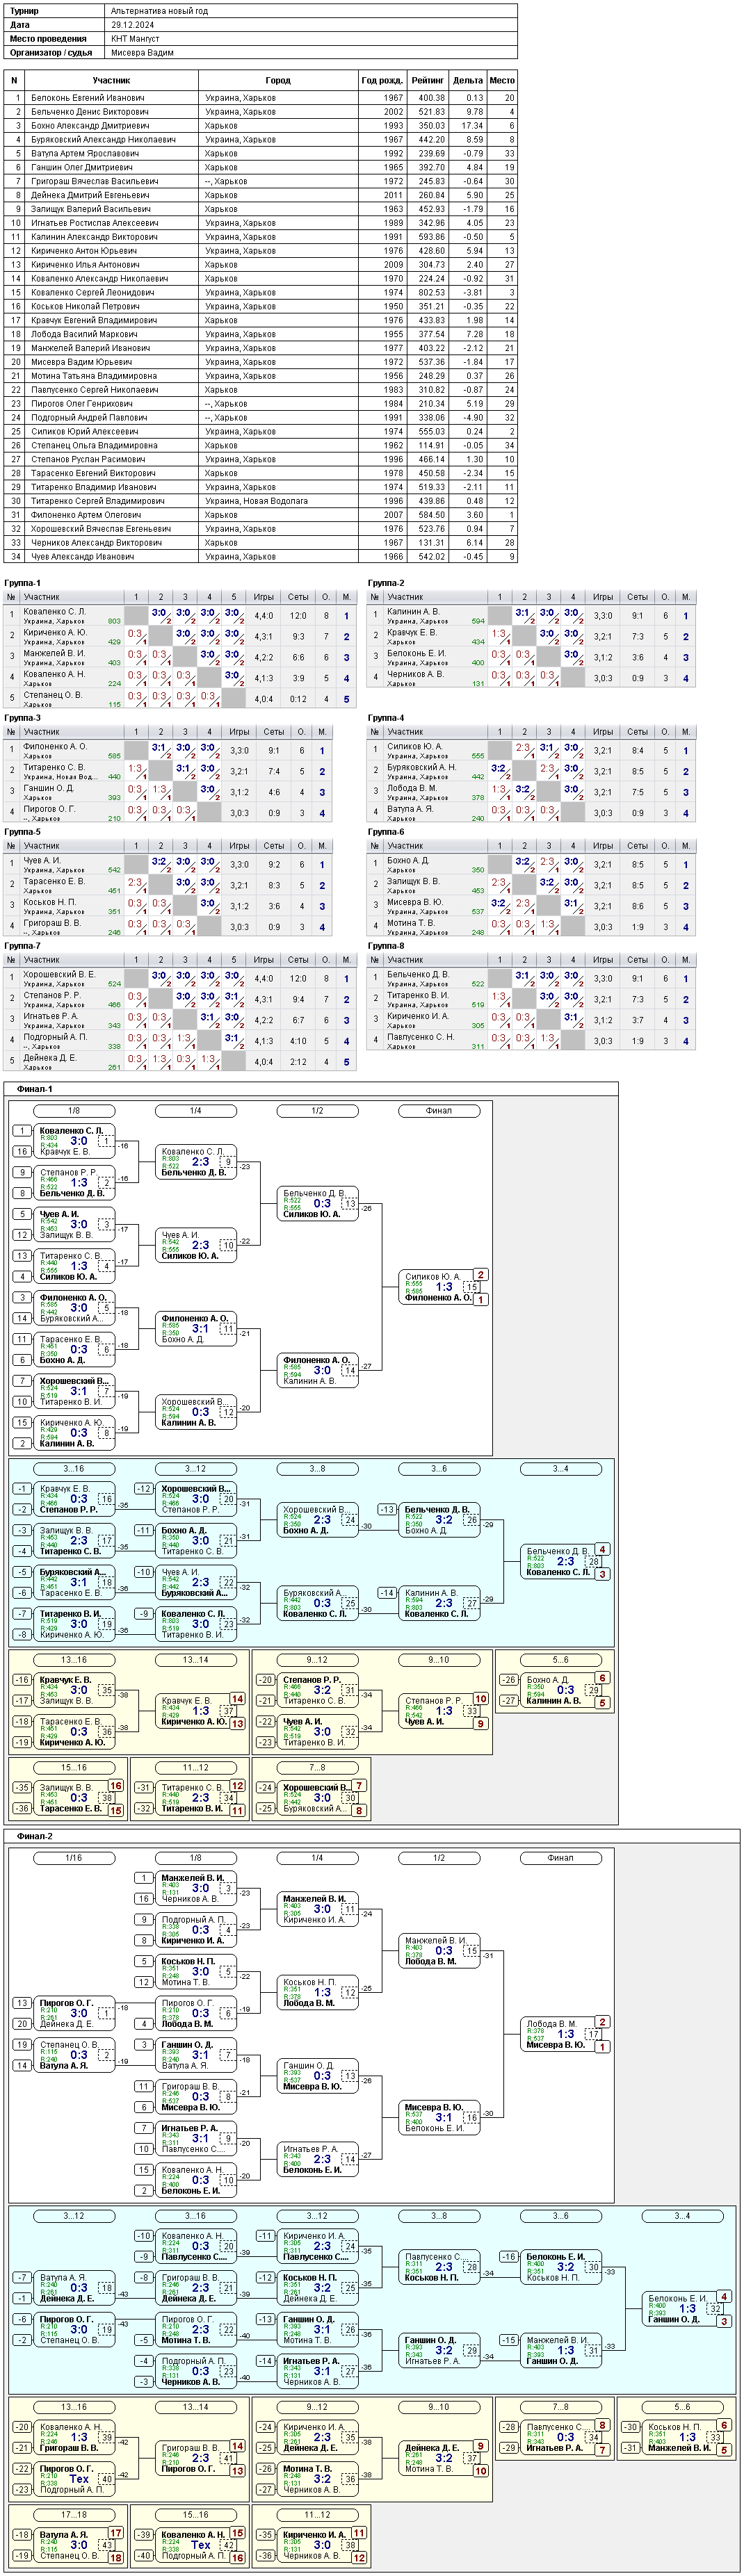Click 'Бохно А. Д.' row in Группа-6

pos(531,865)
